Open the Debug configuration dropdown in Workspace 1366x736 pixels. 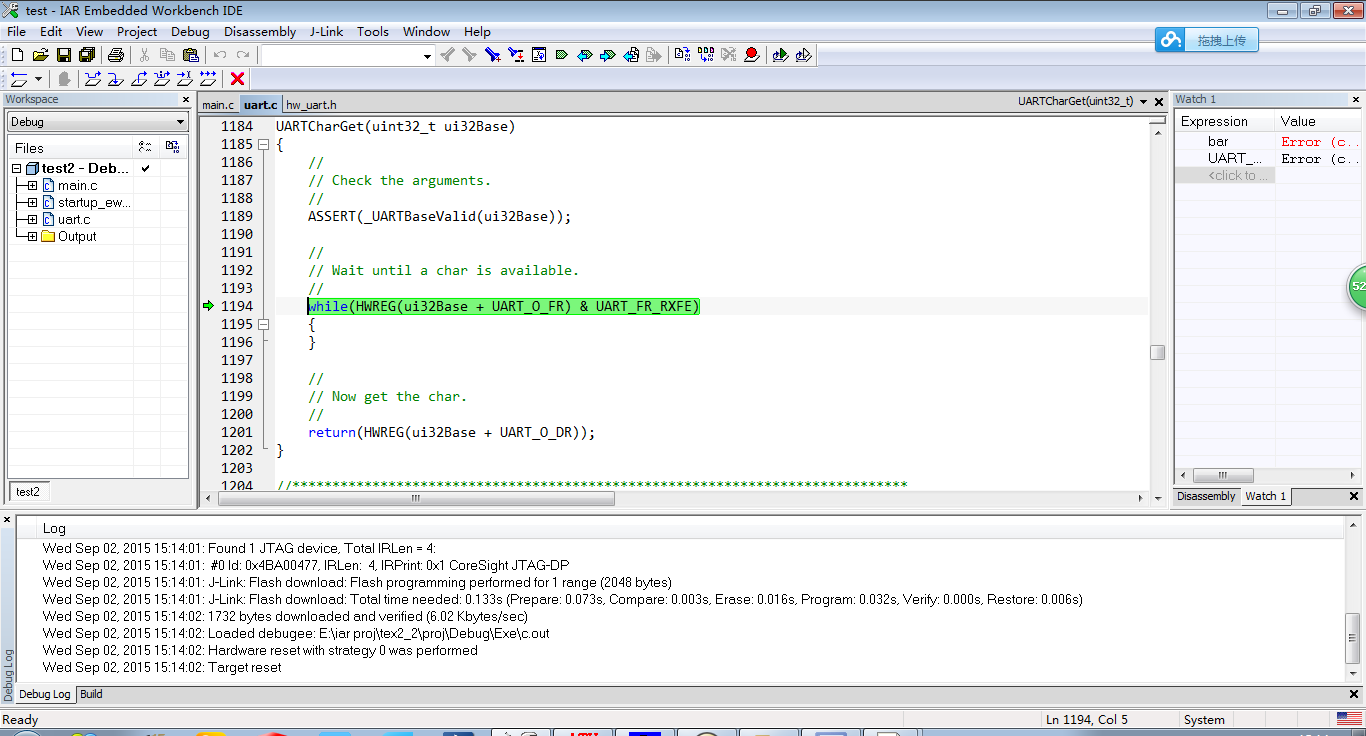click(x=98, y=121)
